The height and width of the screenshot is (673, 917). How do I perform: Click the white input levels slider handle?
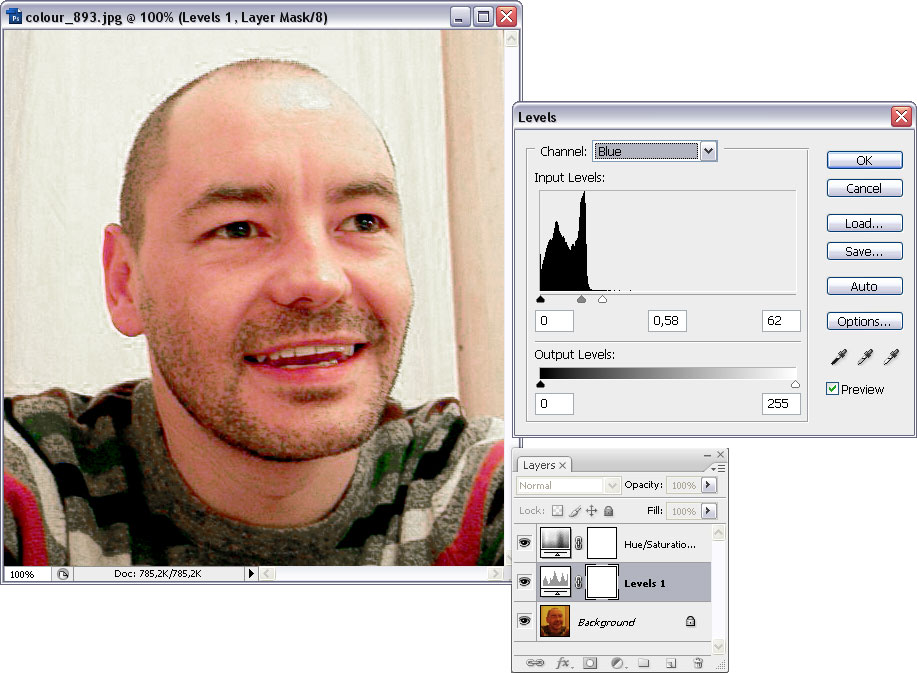pos(602,299)
